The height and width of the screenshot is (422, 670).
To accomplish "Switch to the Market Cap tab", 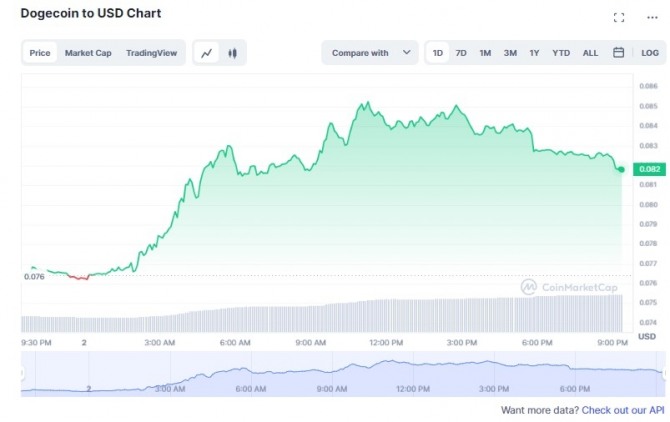I will point(88,53).
